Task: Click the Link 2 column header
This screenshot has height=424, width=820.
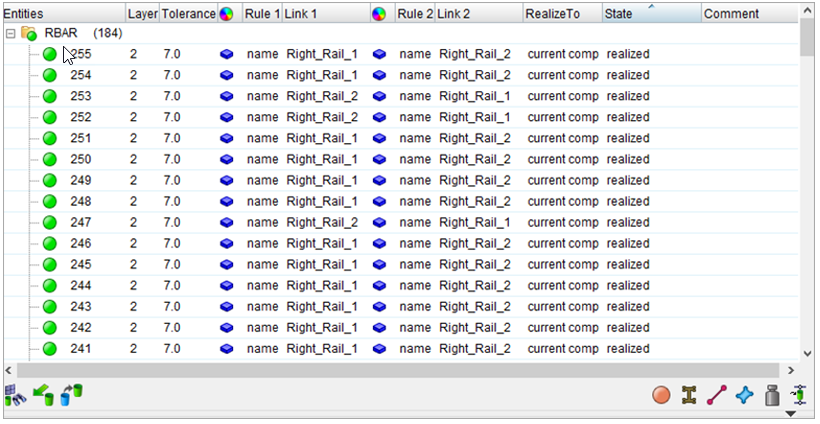Action: pos(479,14)
